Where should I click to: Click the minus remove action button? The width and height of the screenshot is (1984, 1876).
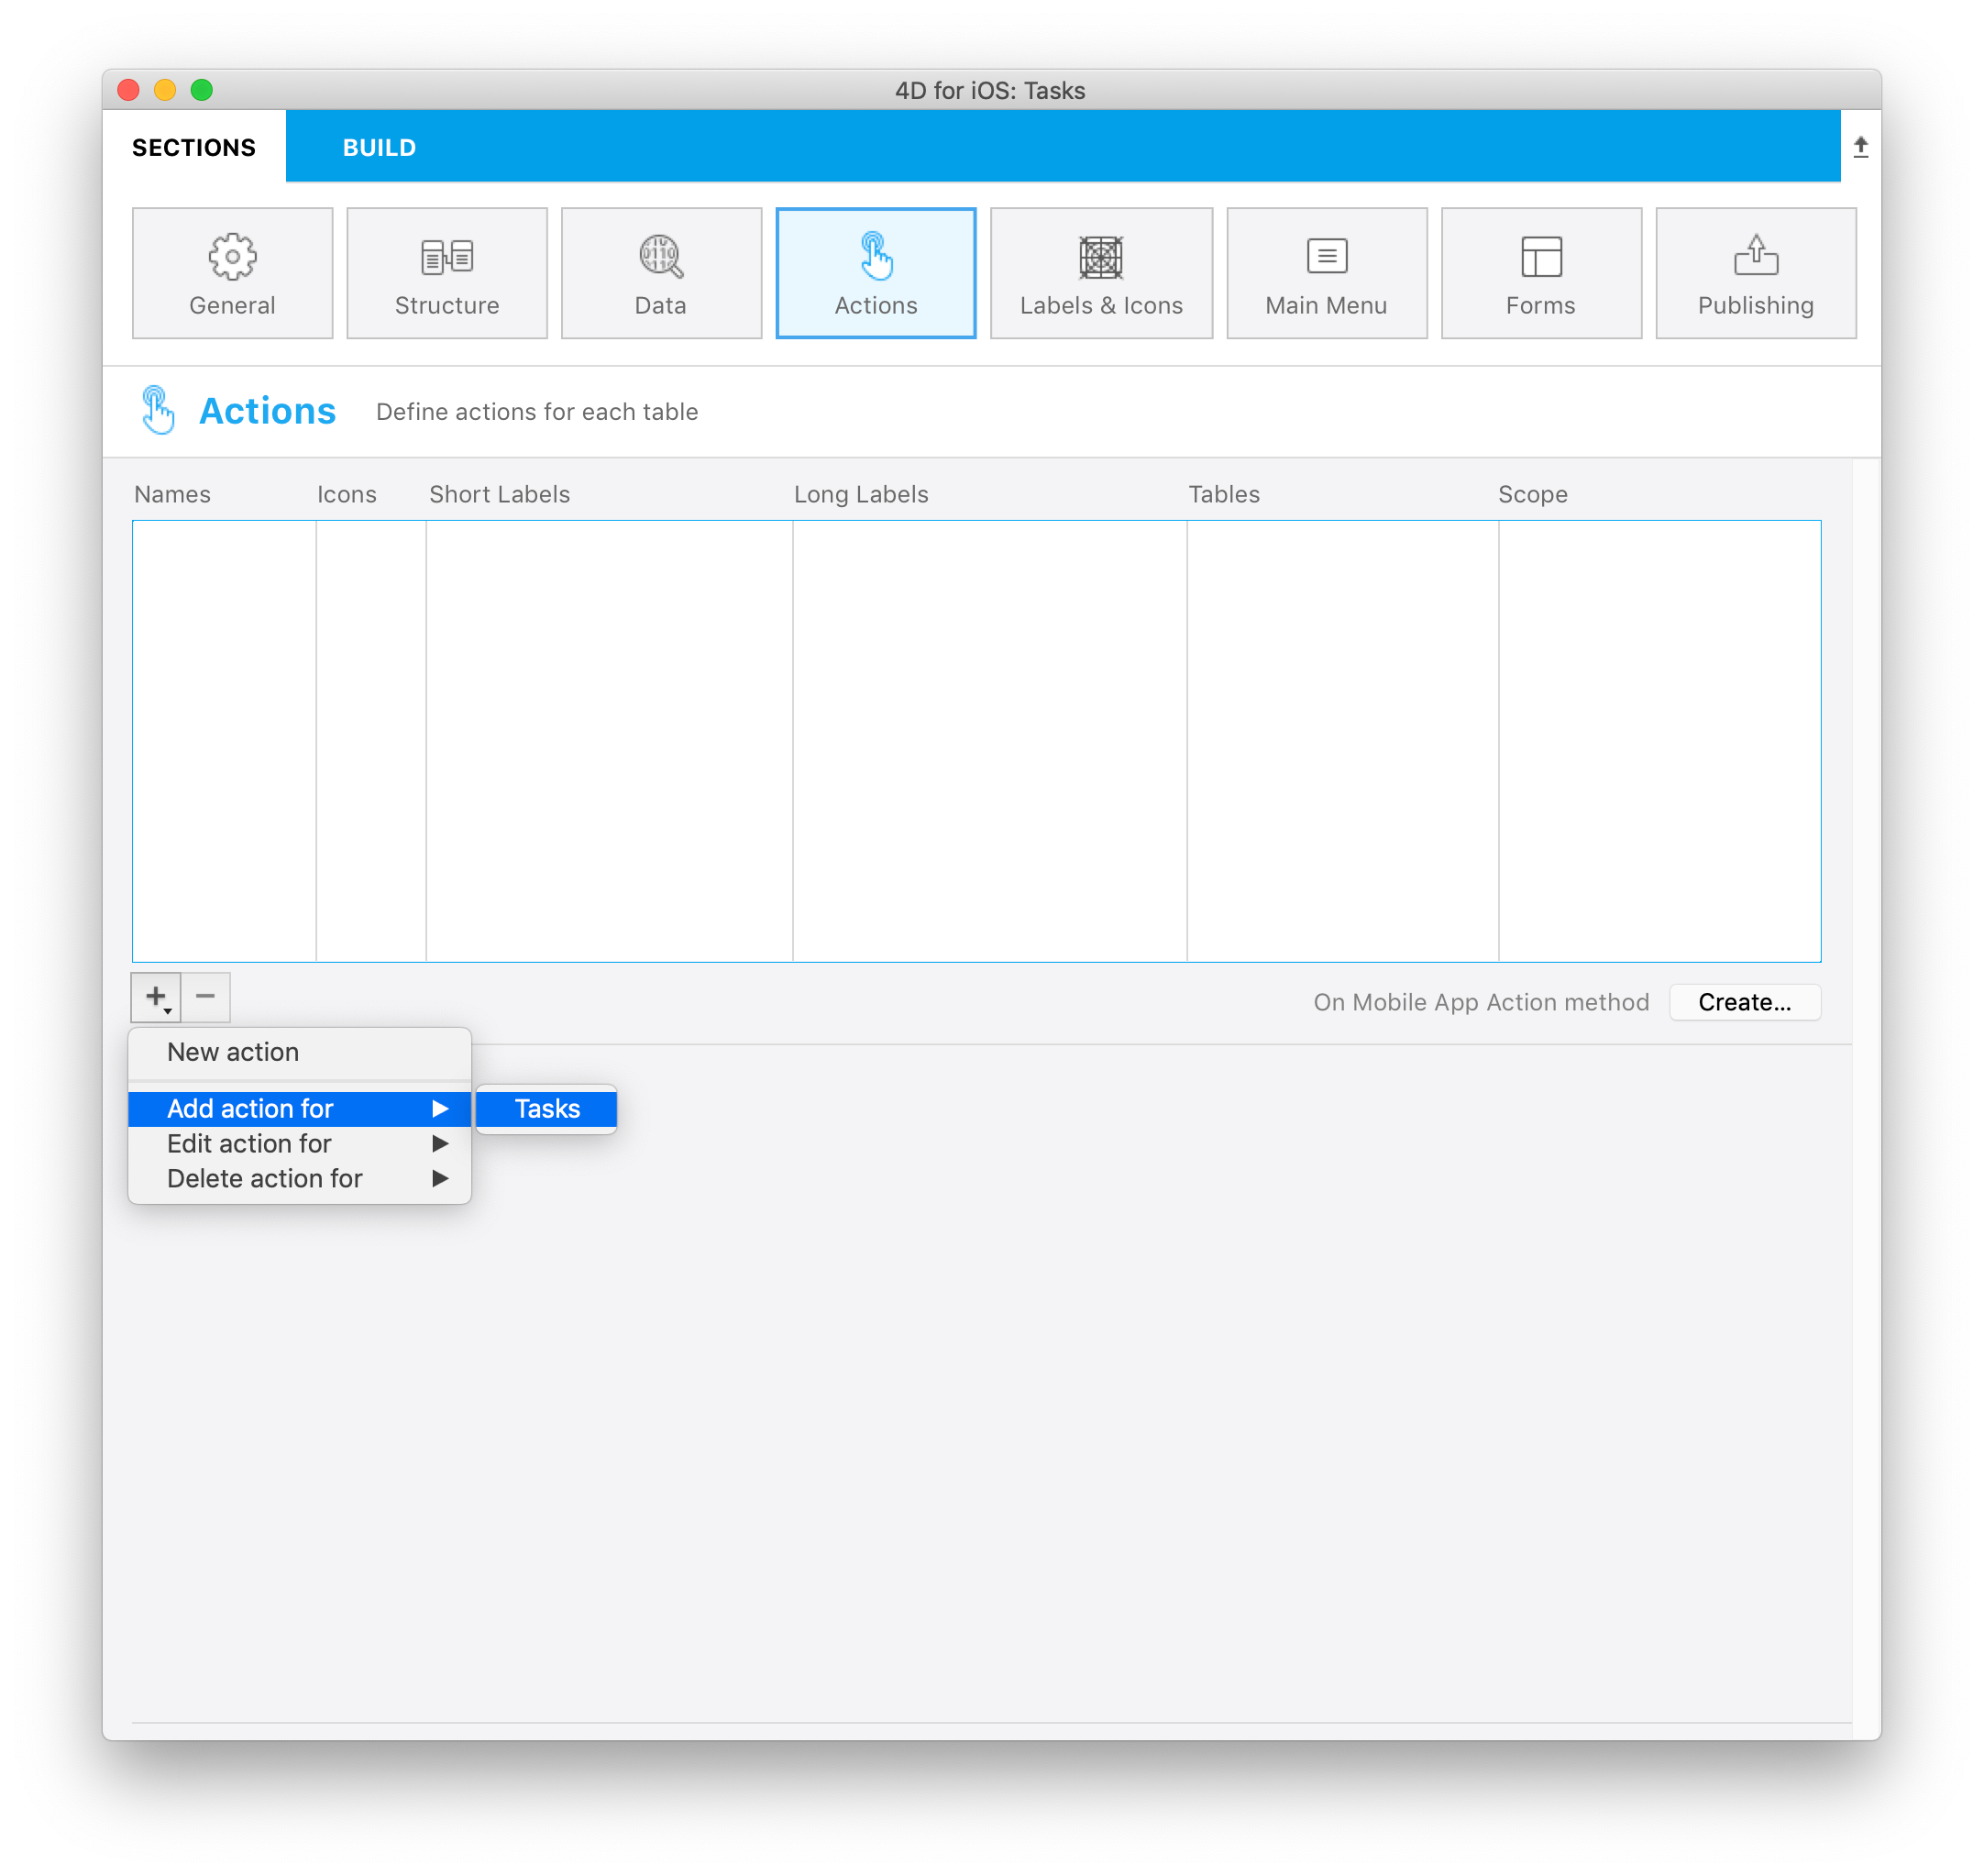206,998
